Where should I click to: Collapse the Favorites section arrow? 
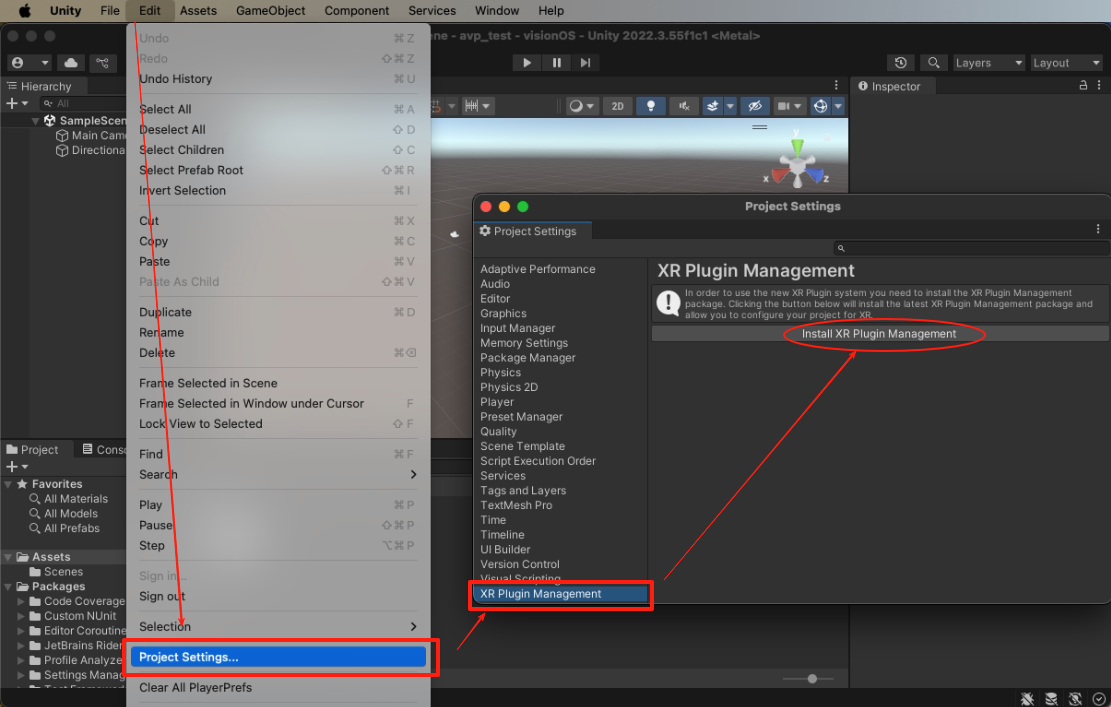tap(9, 484)
